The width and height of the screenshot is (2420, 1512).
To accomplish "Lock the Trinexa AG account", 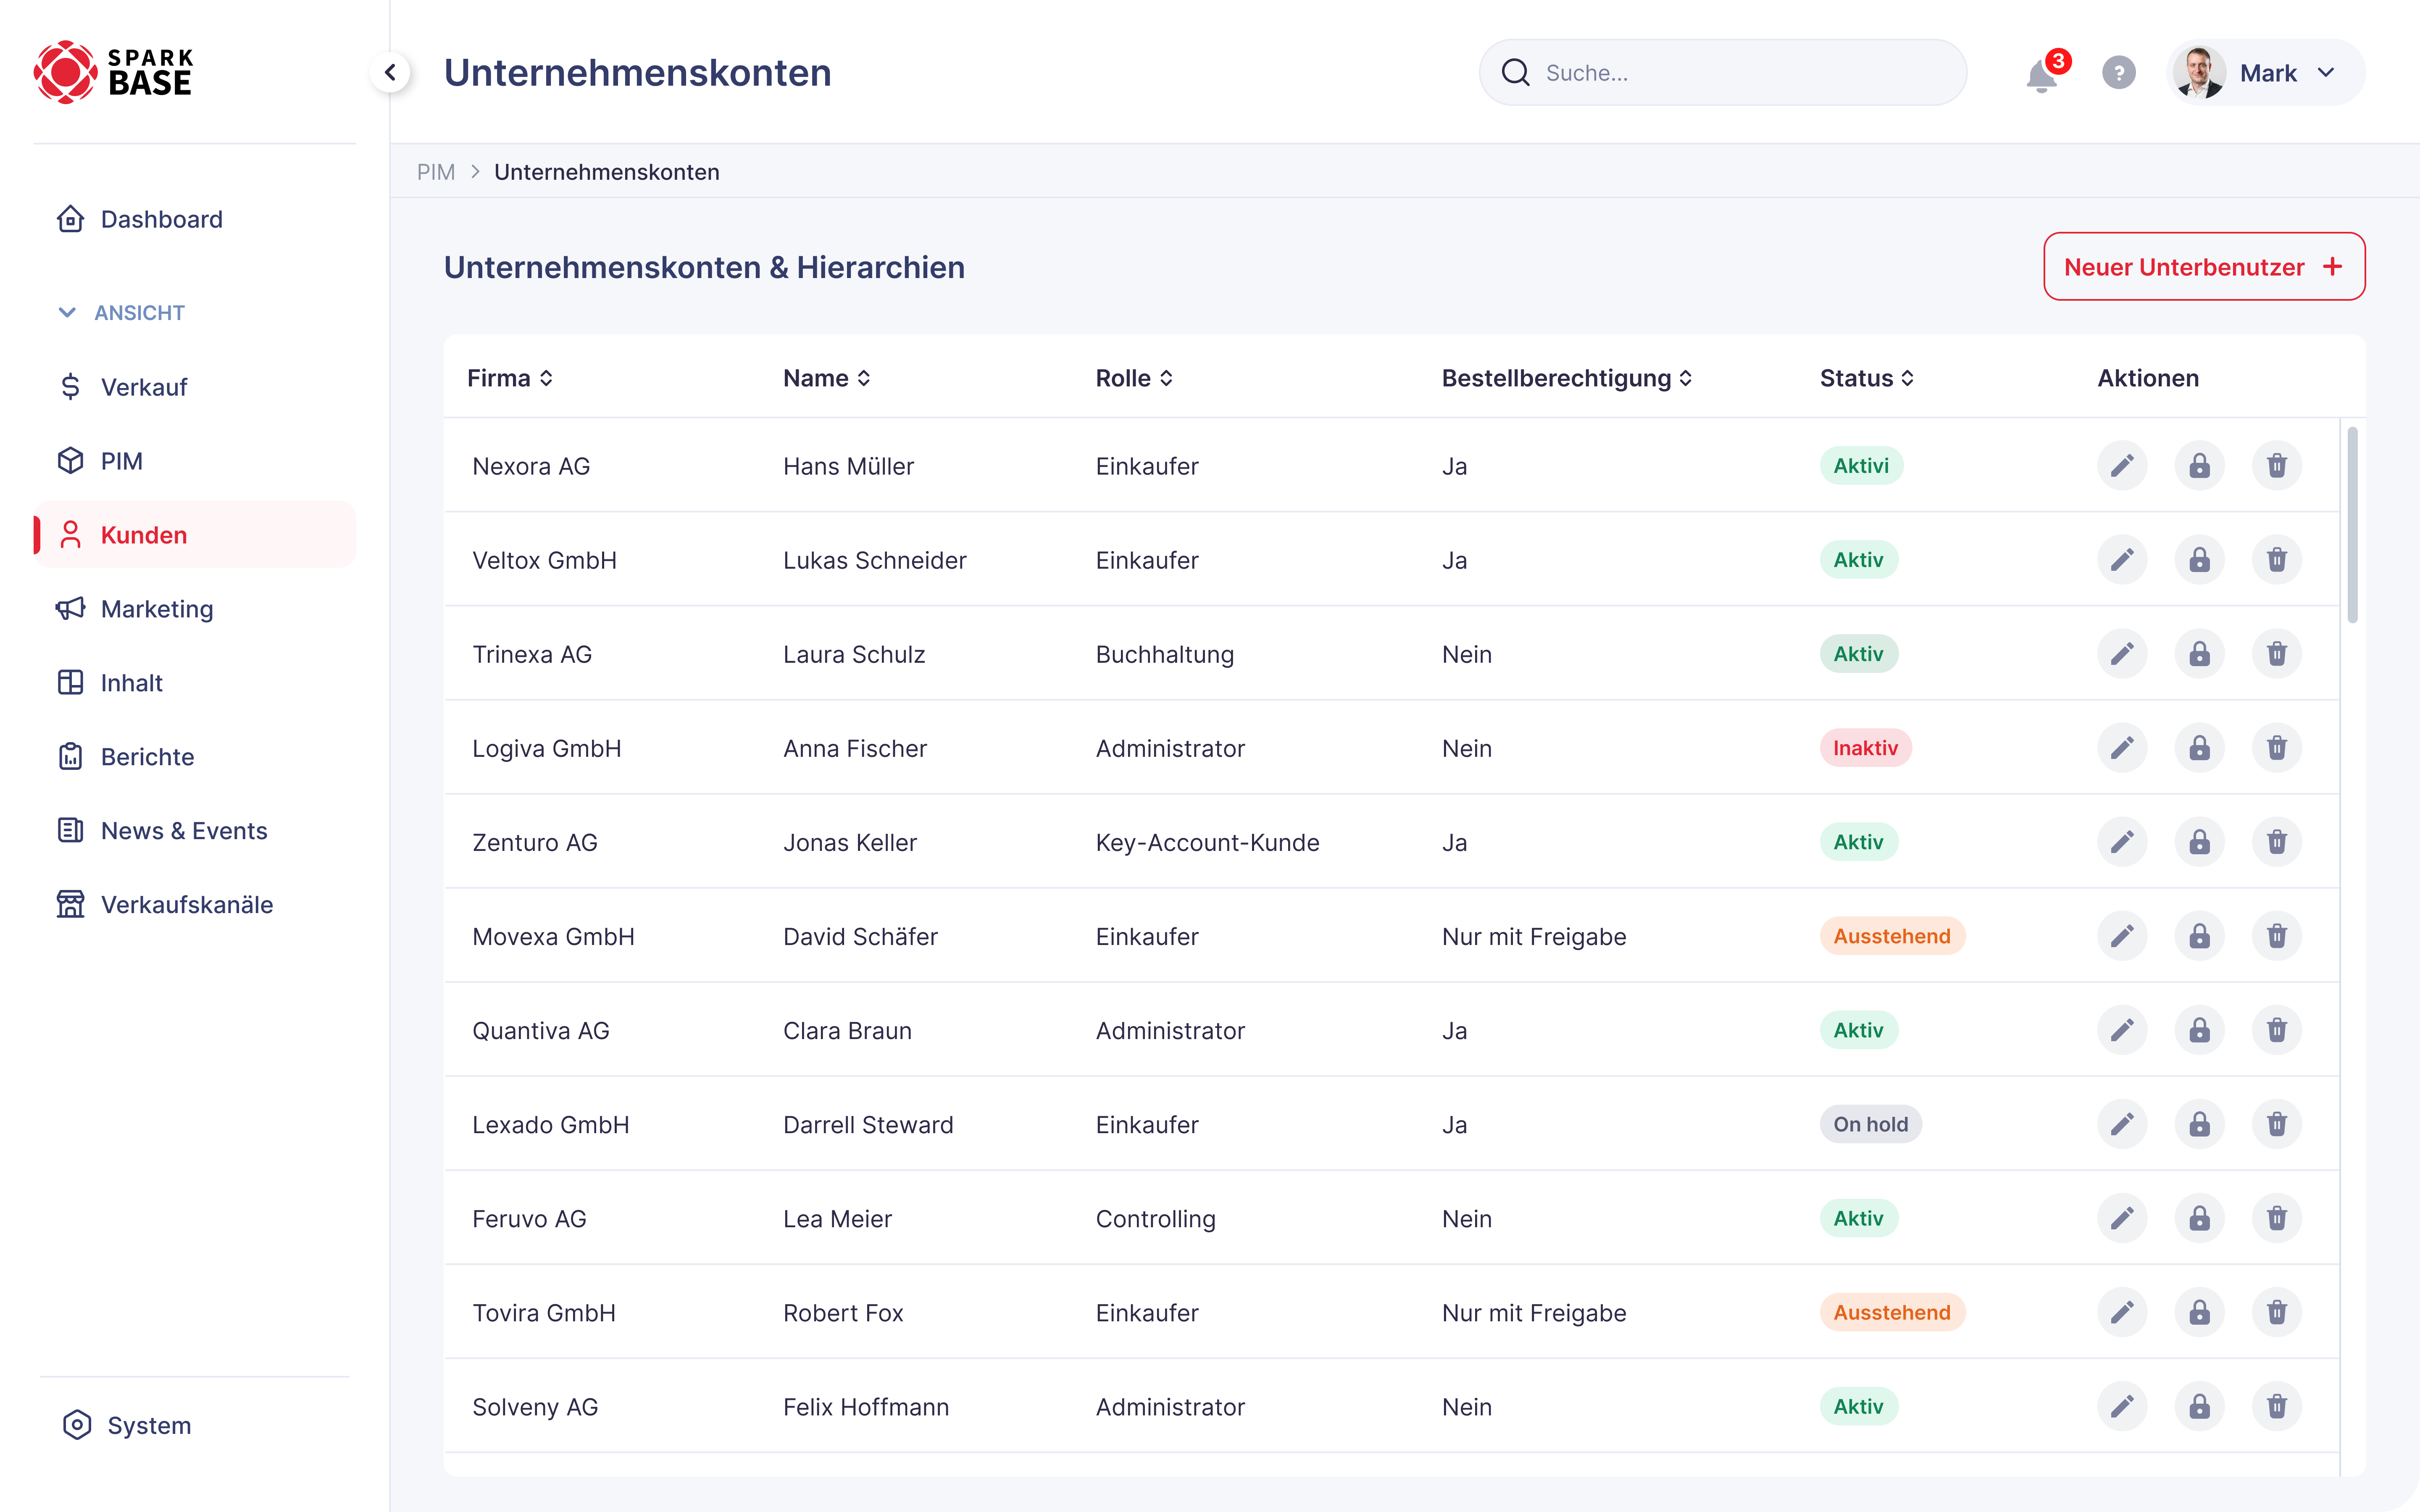I will [2199, 654].
